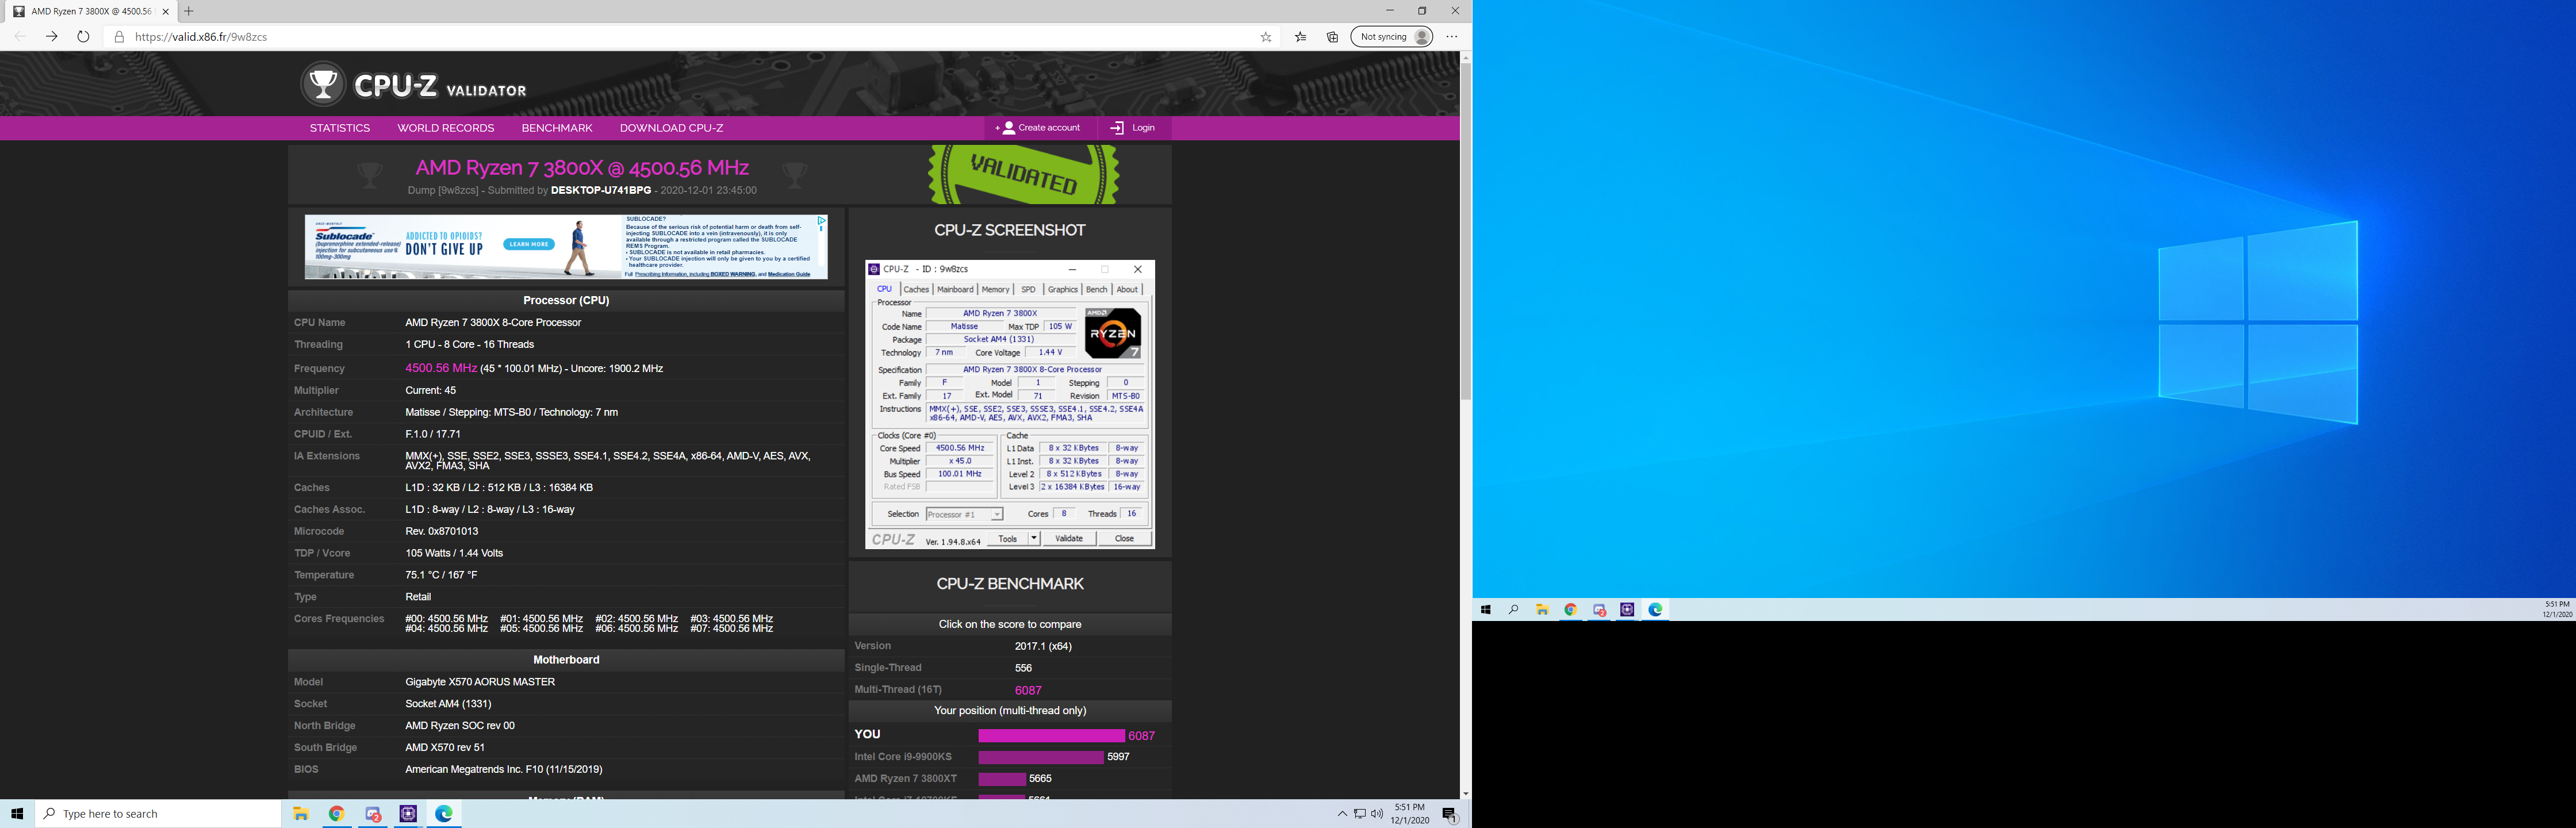The width and height of the screenshot is (2576, 828).
Task: Click the lock icon in the address bar
Action: (x=119, y=37)
